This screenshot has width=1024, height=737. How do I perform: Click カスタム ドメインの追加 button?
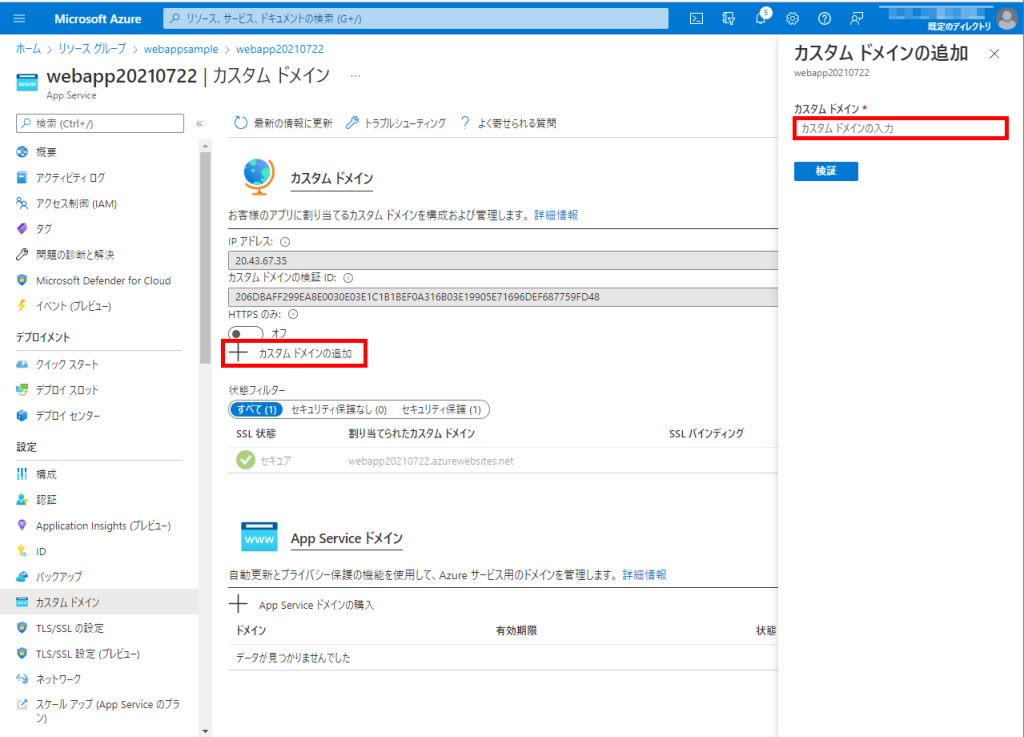coord(295,353)
